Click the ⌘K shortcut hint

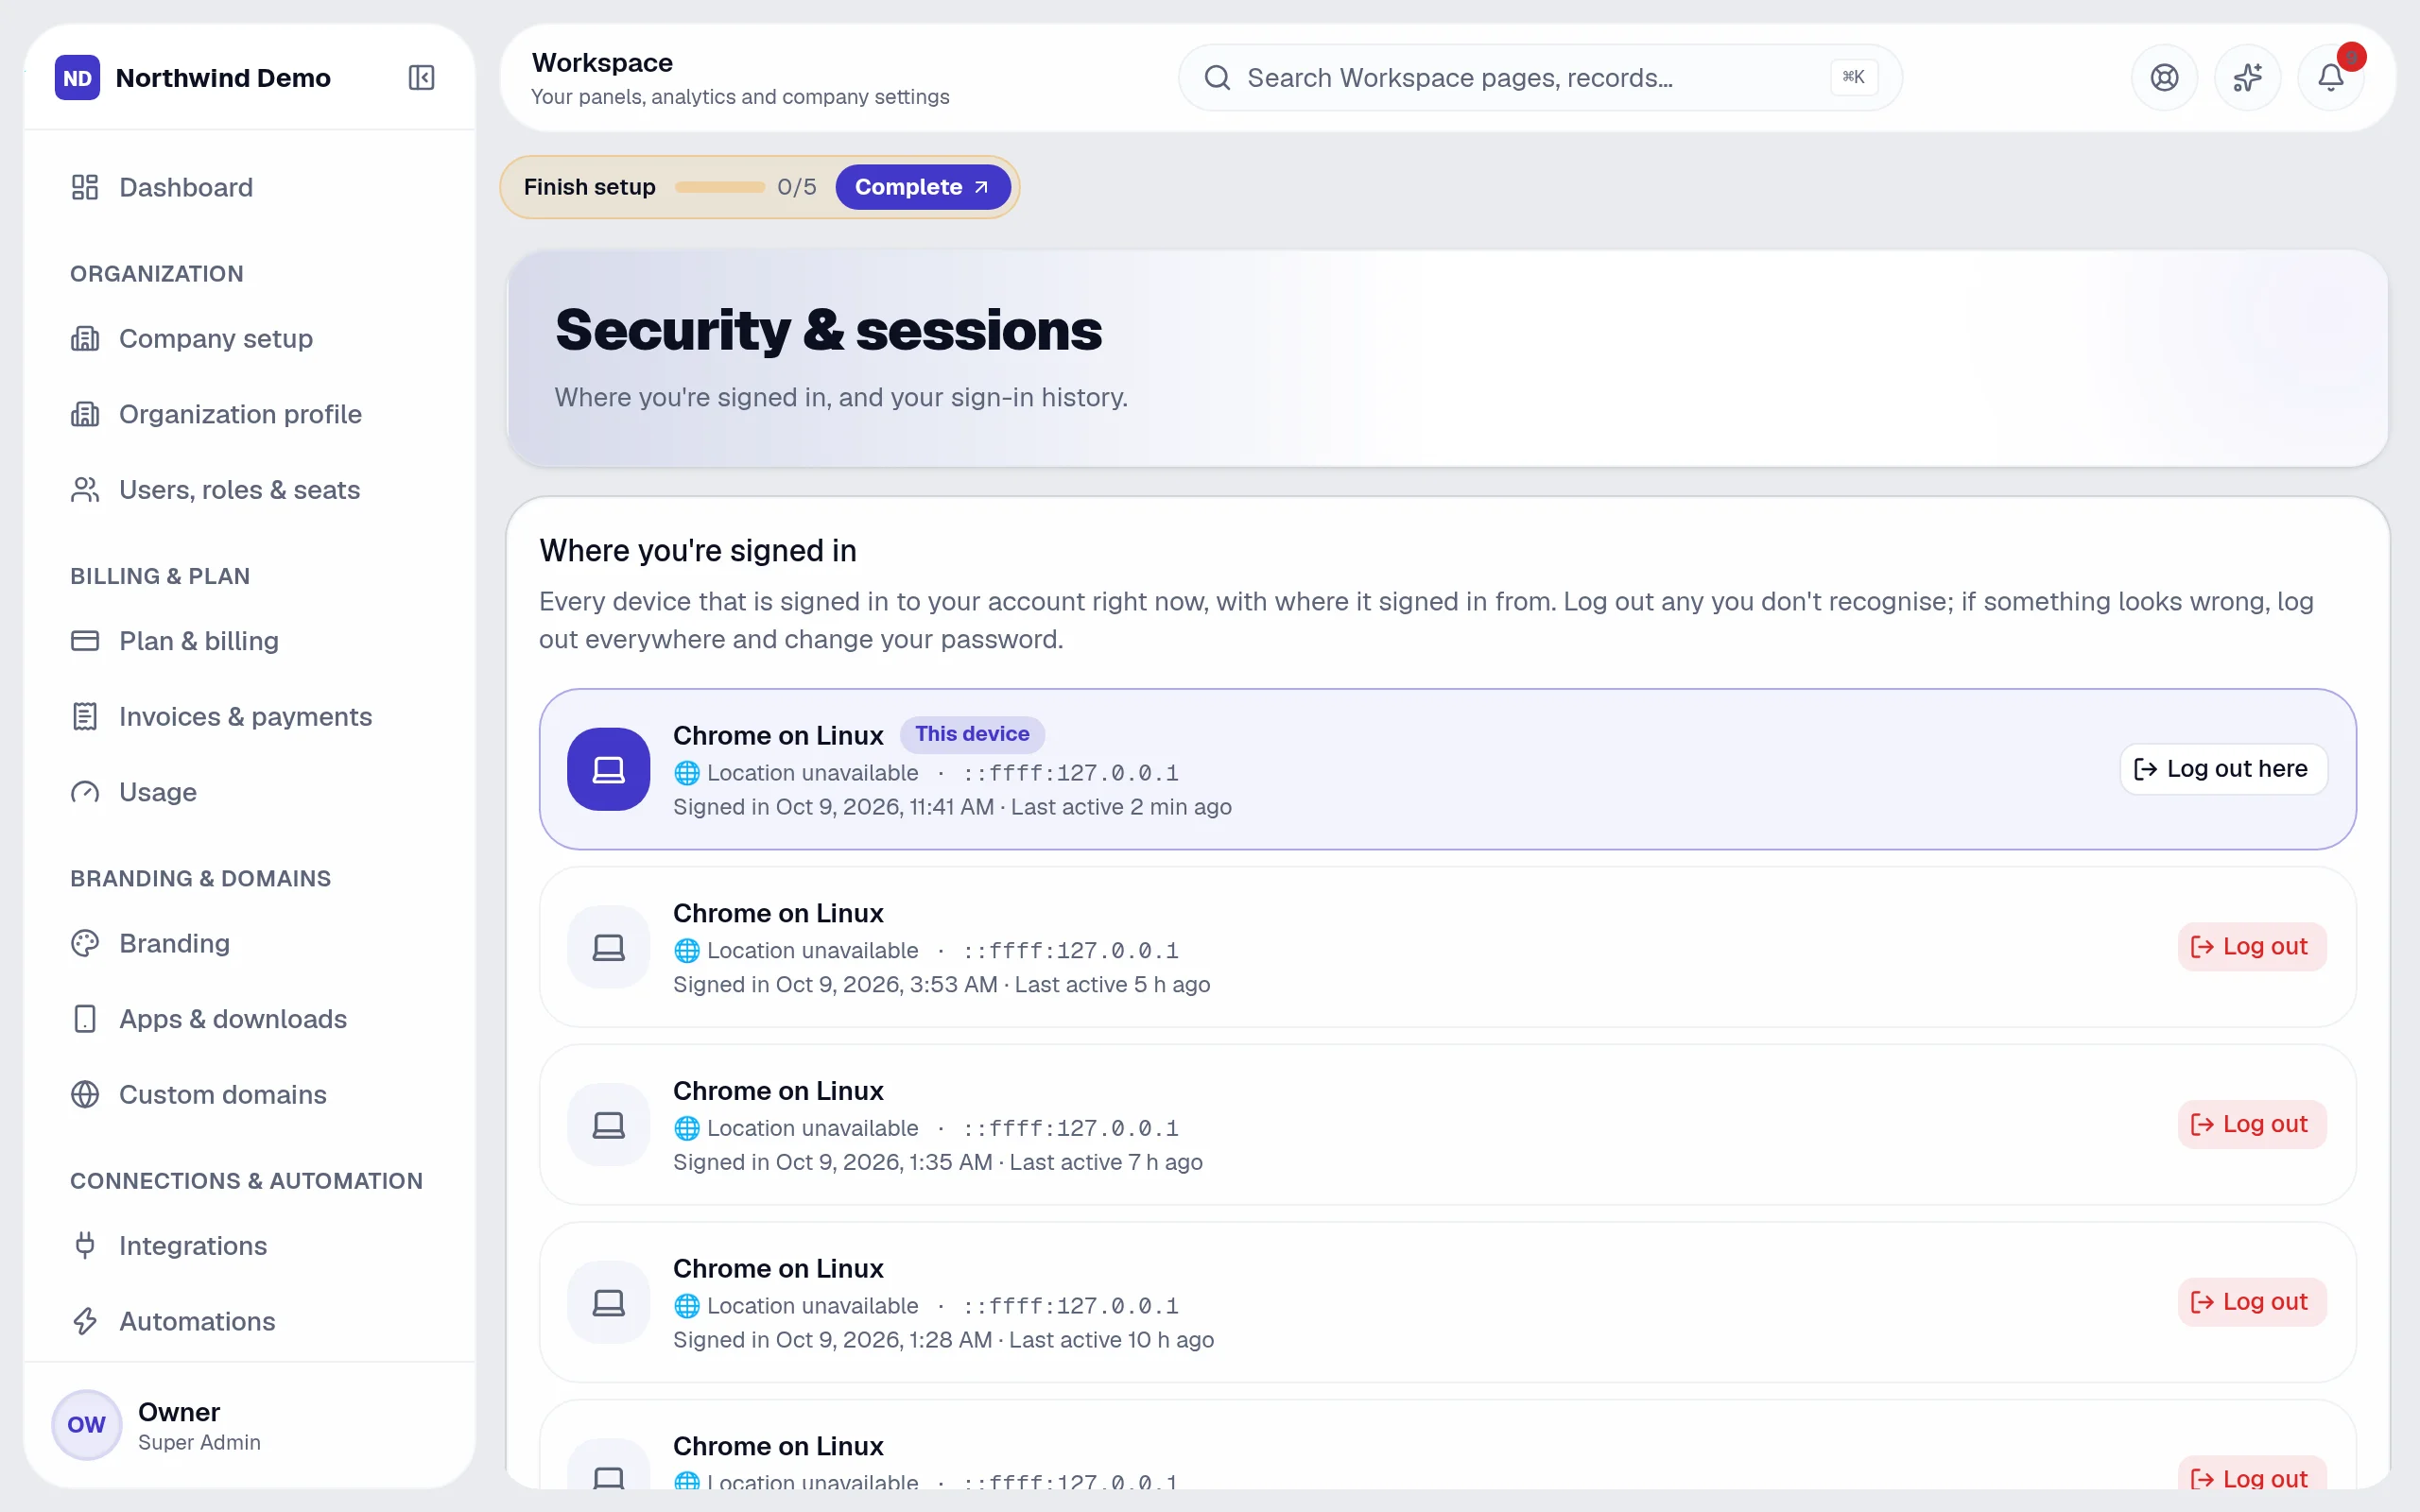1853,77
